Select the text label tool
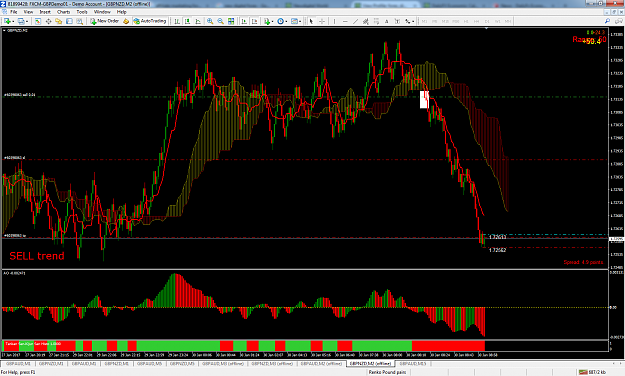Viewport: 625px width, 376px height. pyautogui.click(x=397, y=21)
